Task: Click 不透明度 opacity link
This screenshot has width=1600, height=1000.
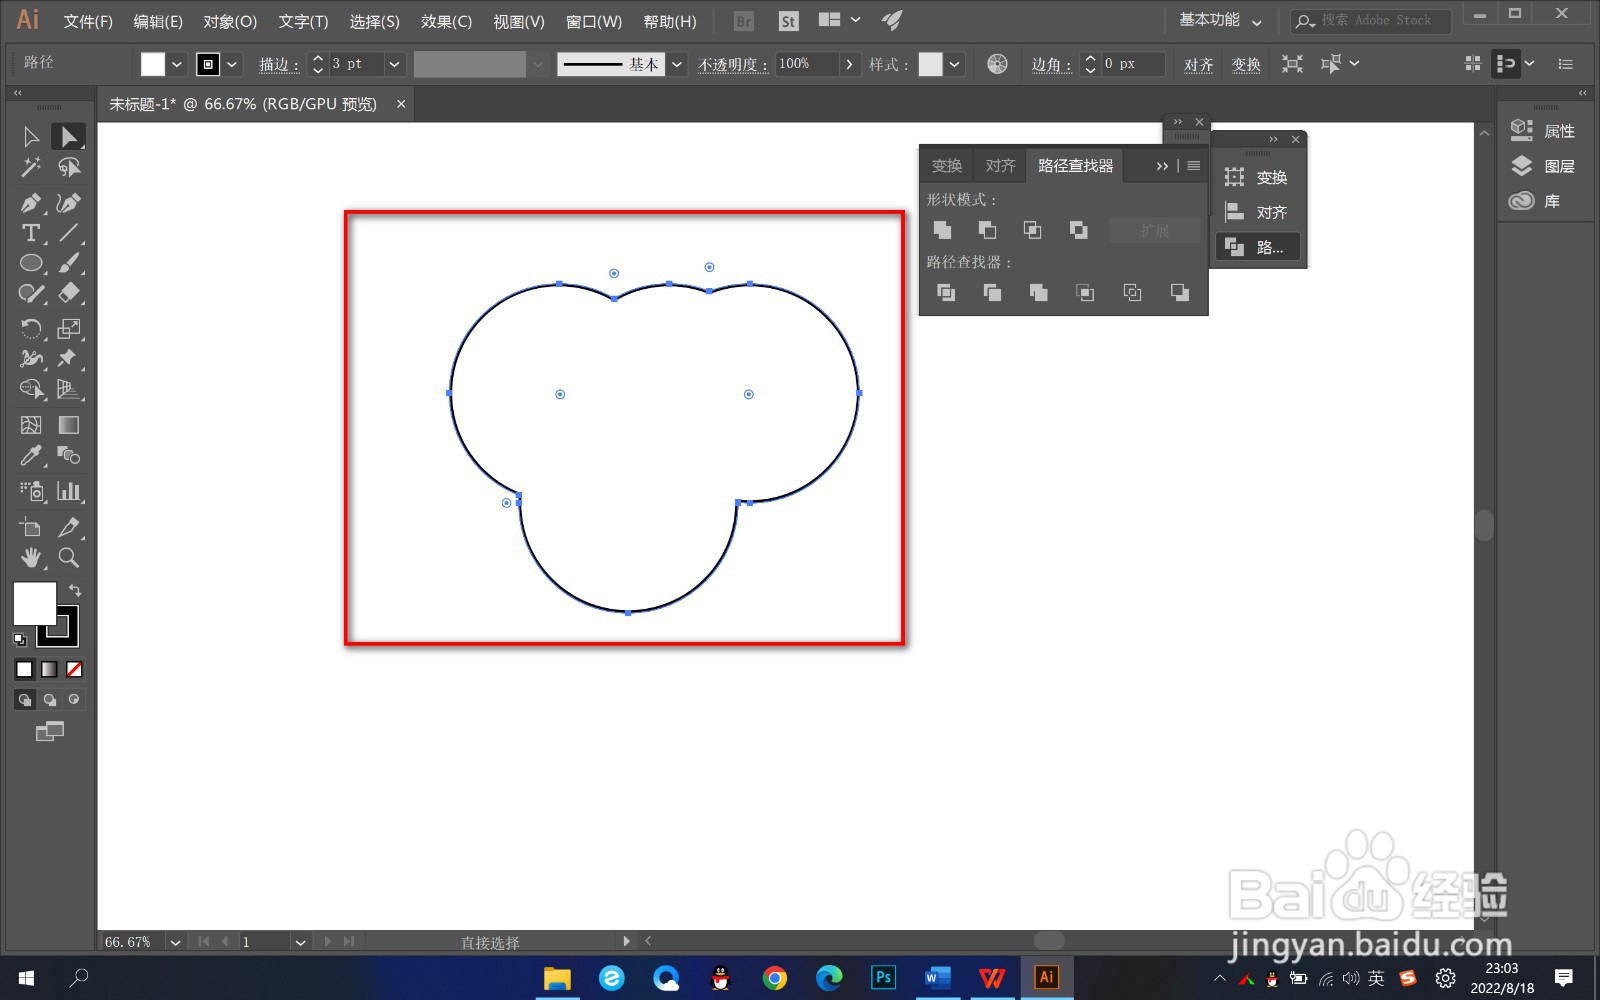Action: pos(733,64)
